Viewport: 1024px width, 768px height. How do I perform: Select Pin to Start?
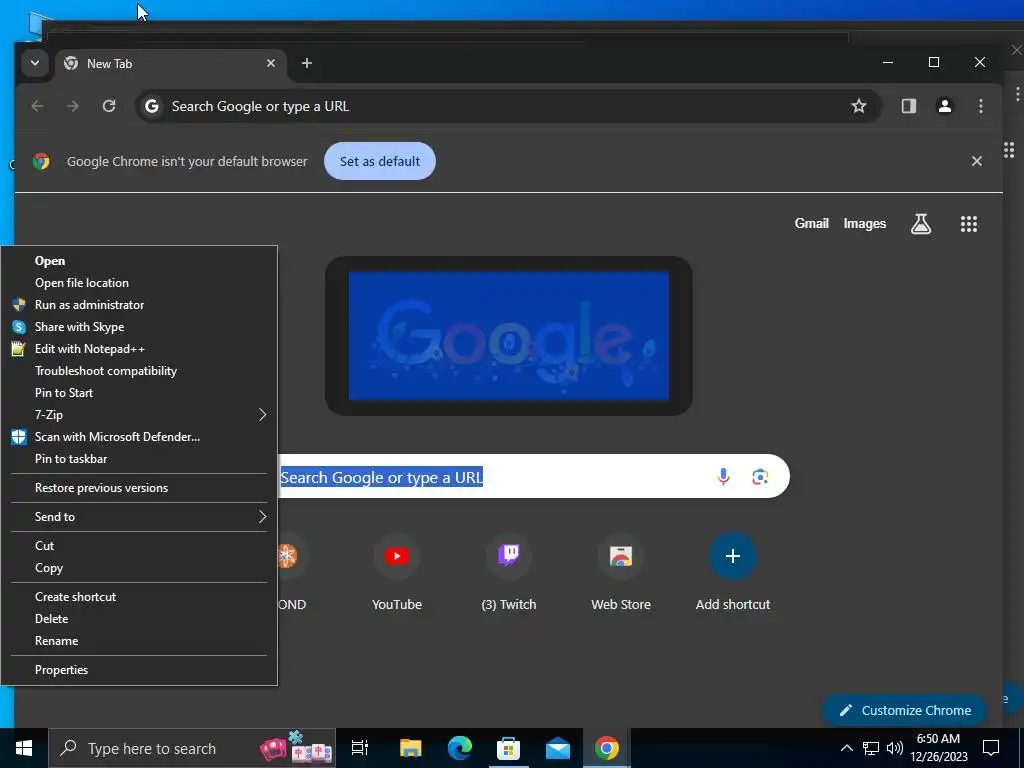coord(139,392)
